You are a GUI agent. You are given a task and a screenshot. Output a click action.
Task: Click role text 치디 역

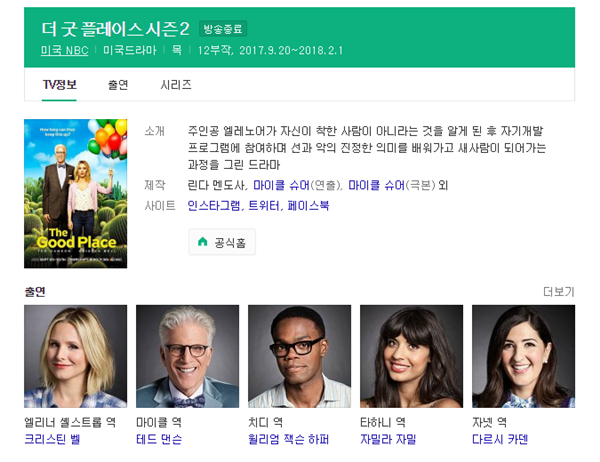click(266, 422)
